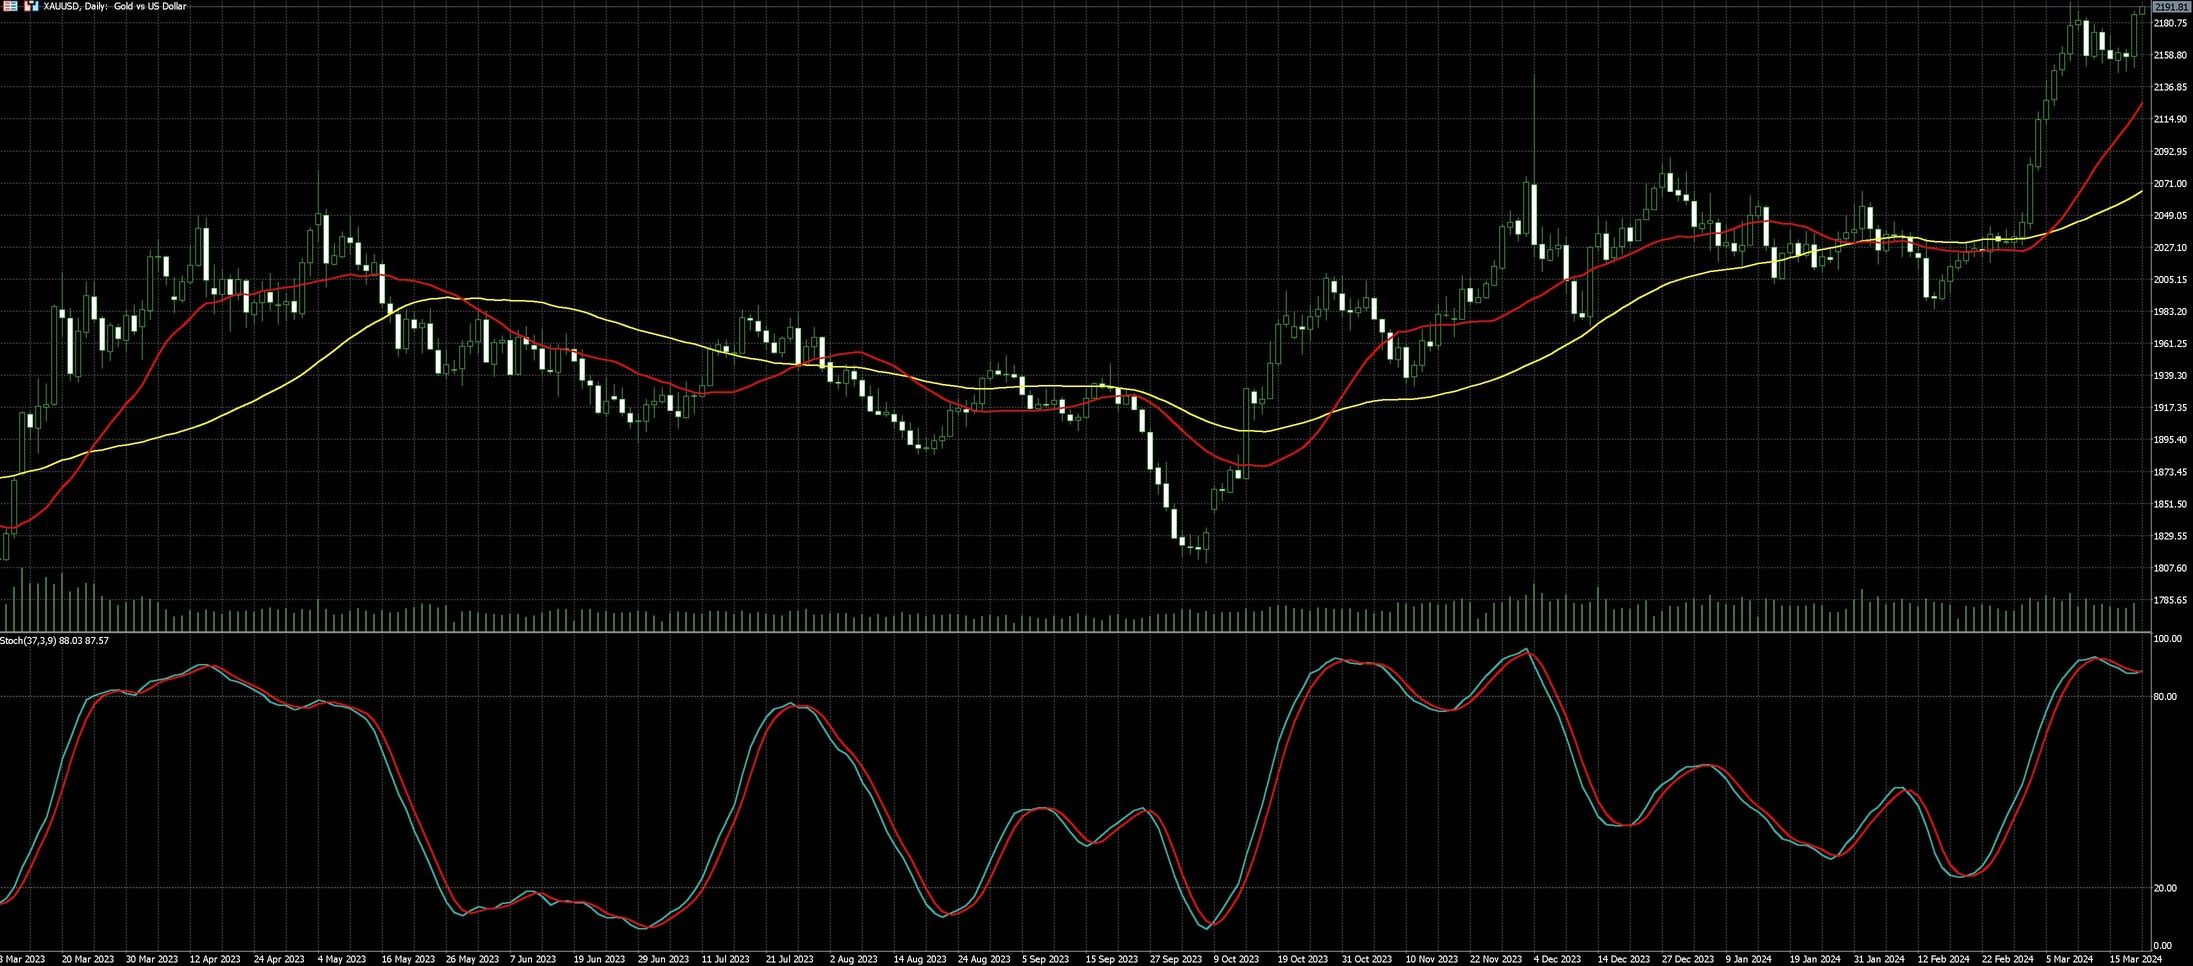Click the lowest candle in early October 2023

pos(1197,548)
